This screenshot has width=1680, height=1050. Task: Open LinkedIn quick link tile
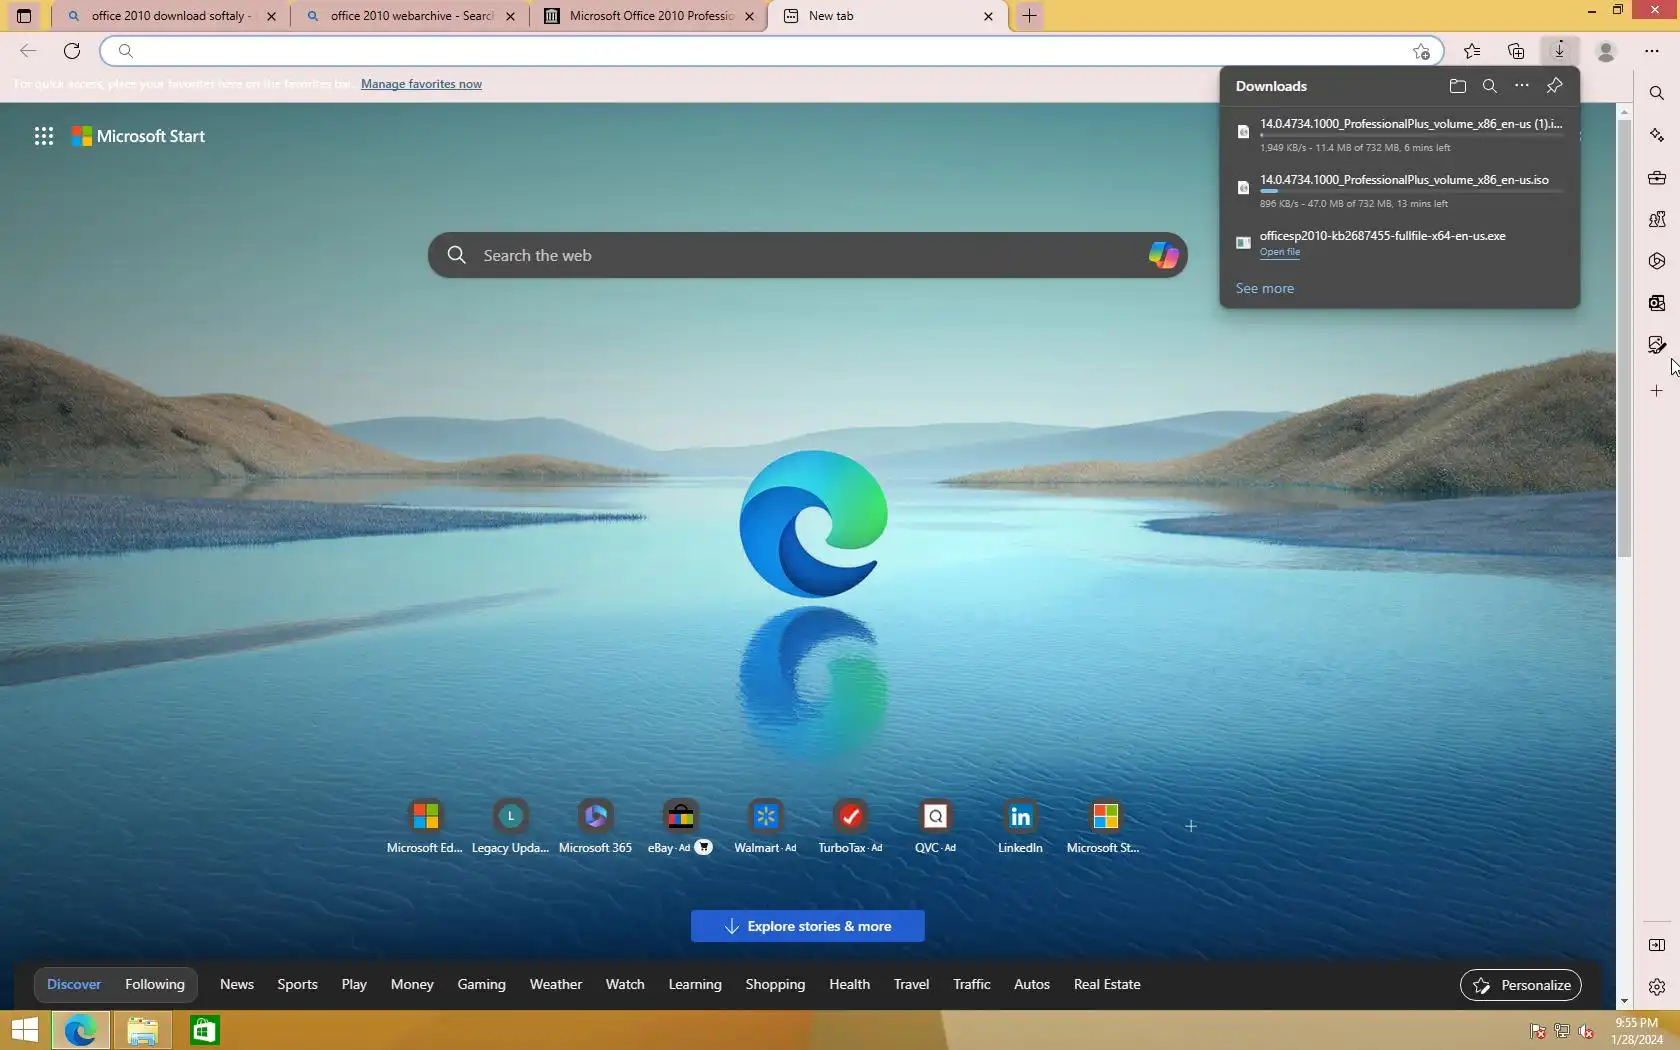(x=1020, y=827)
